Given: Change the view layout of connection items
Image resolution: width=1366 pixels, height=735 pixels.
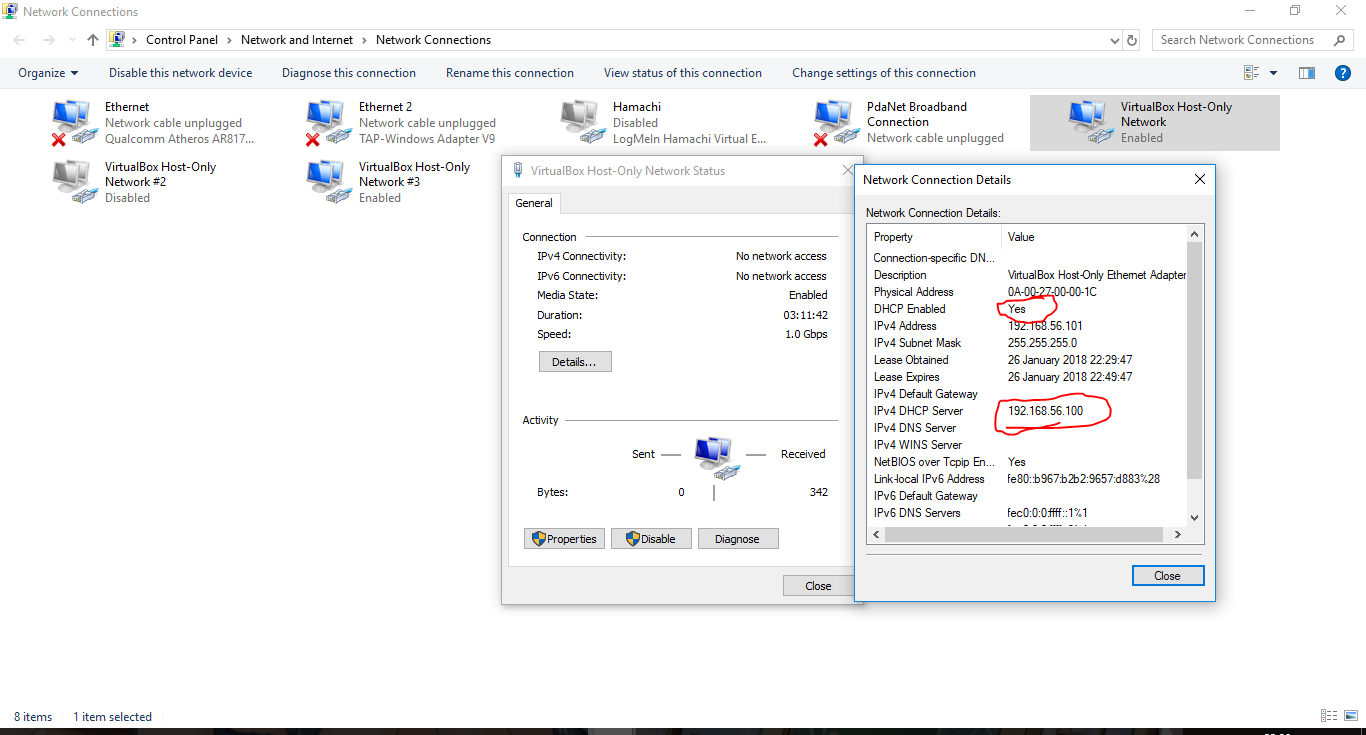Looking at the screenshot, I should coord(1251,72).
